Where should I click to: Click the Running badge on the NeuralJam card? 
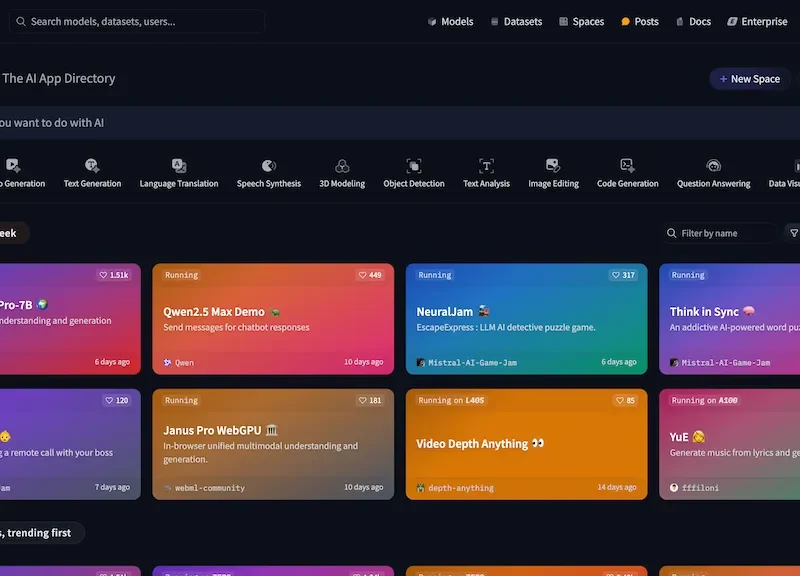[x=435, y=275]
